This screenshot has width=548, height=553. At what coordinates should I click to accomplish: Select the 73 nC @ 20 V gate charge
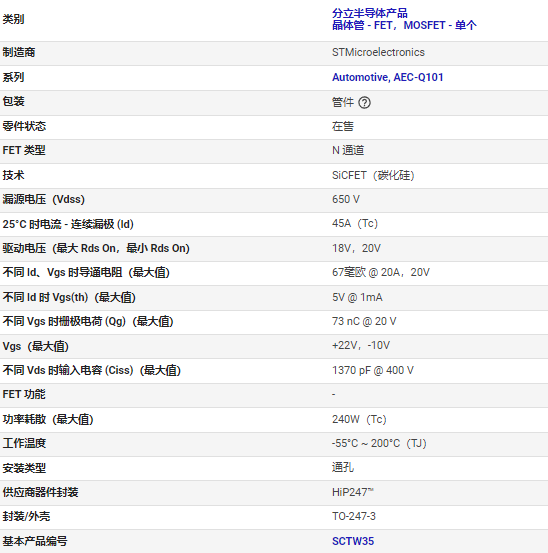point(364,321)
